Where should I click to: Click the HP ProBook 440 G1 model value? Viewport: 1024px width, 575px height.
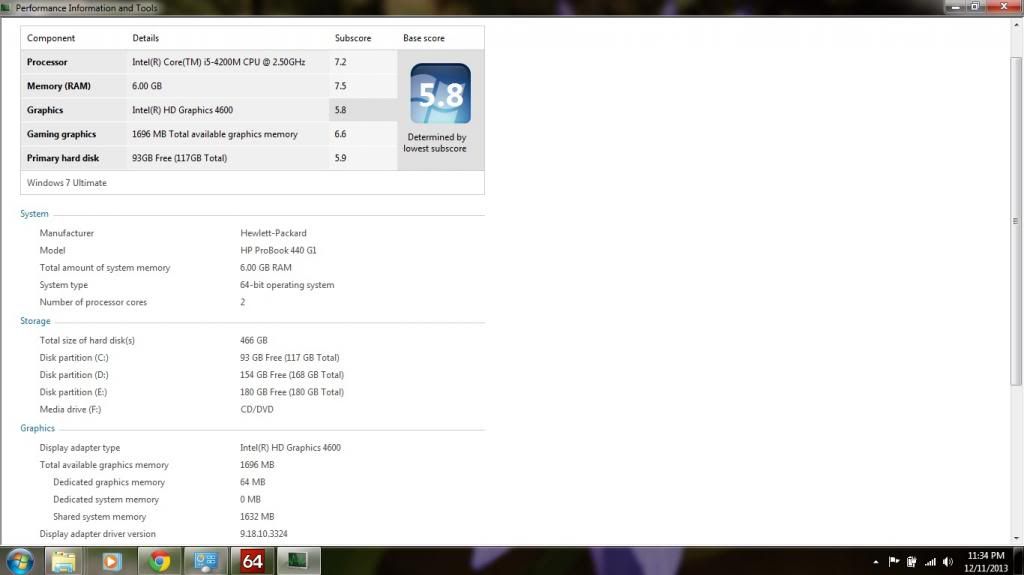(x=278, y=250)
